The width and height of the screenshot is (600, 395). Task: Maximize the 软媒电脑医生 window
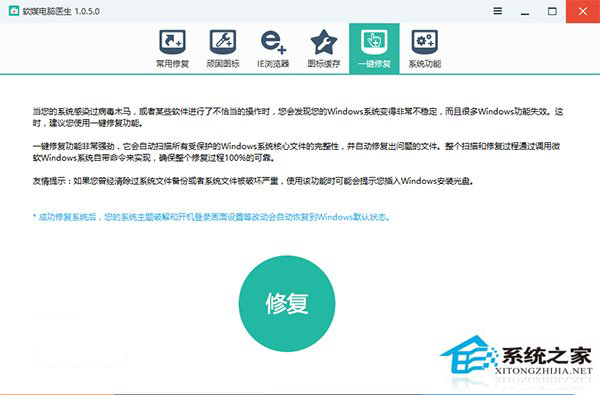pos(552,11)
